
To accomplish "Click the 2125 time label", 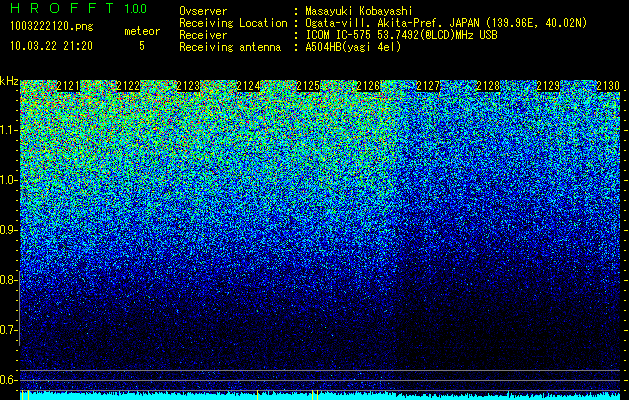I will (x=308, y=86).
